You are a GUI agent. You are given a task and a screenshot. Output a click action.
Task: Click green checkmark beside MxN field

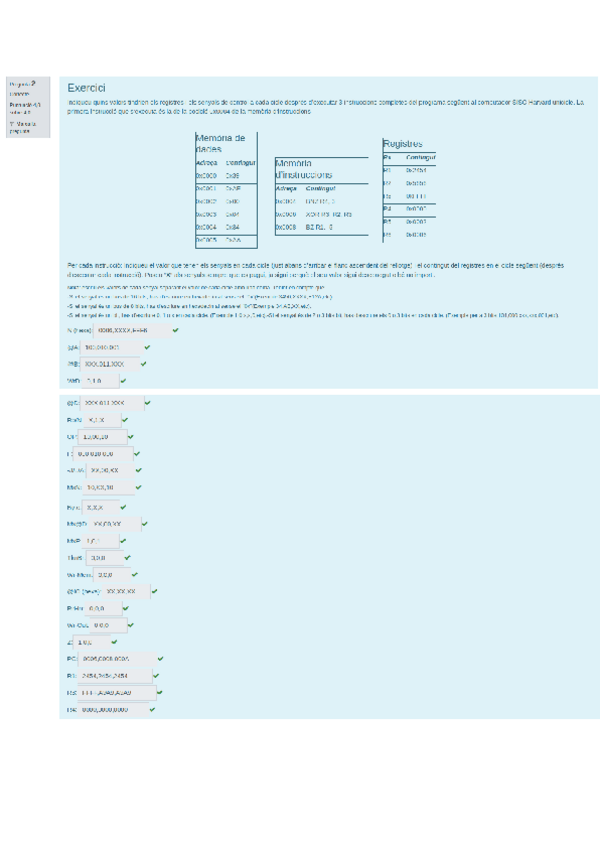pos(139,487)
